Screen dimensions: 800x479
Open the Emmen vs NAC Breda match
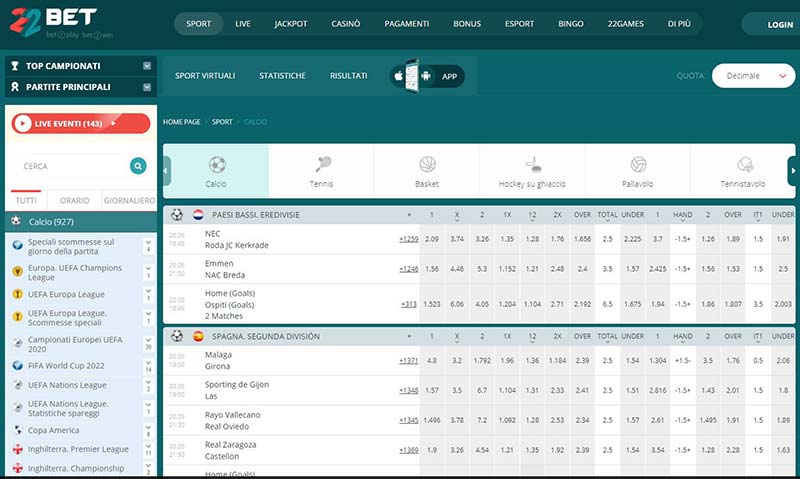tap(224, 269)
